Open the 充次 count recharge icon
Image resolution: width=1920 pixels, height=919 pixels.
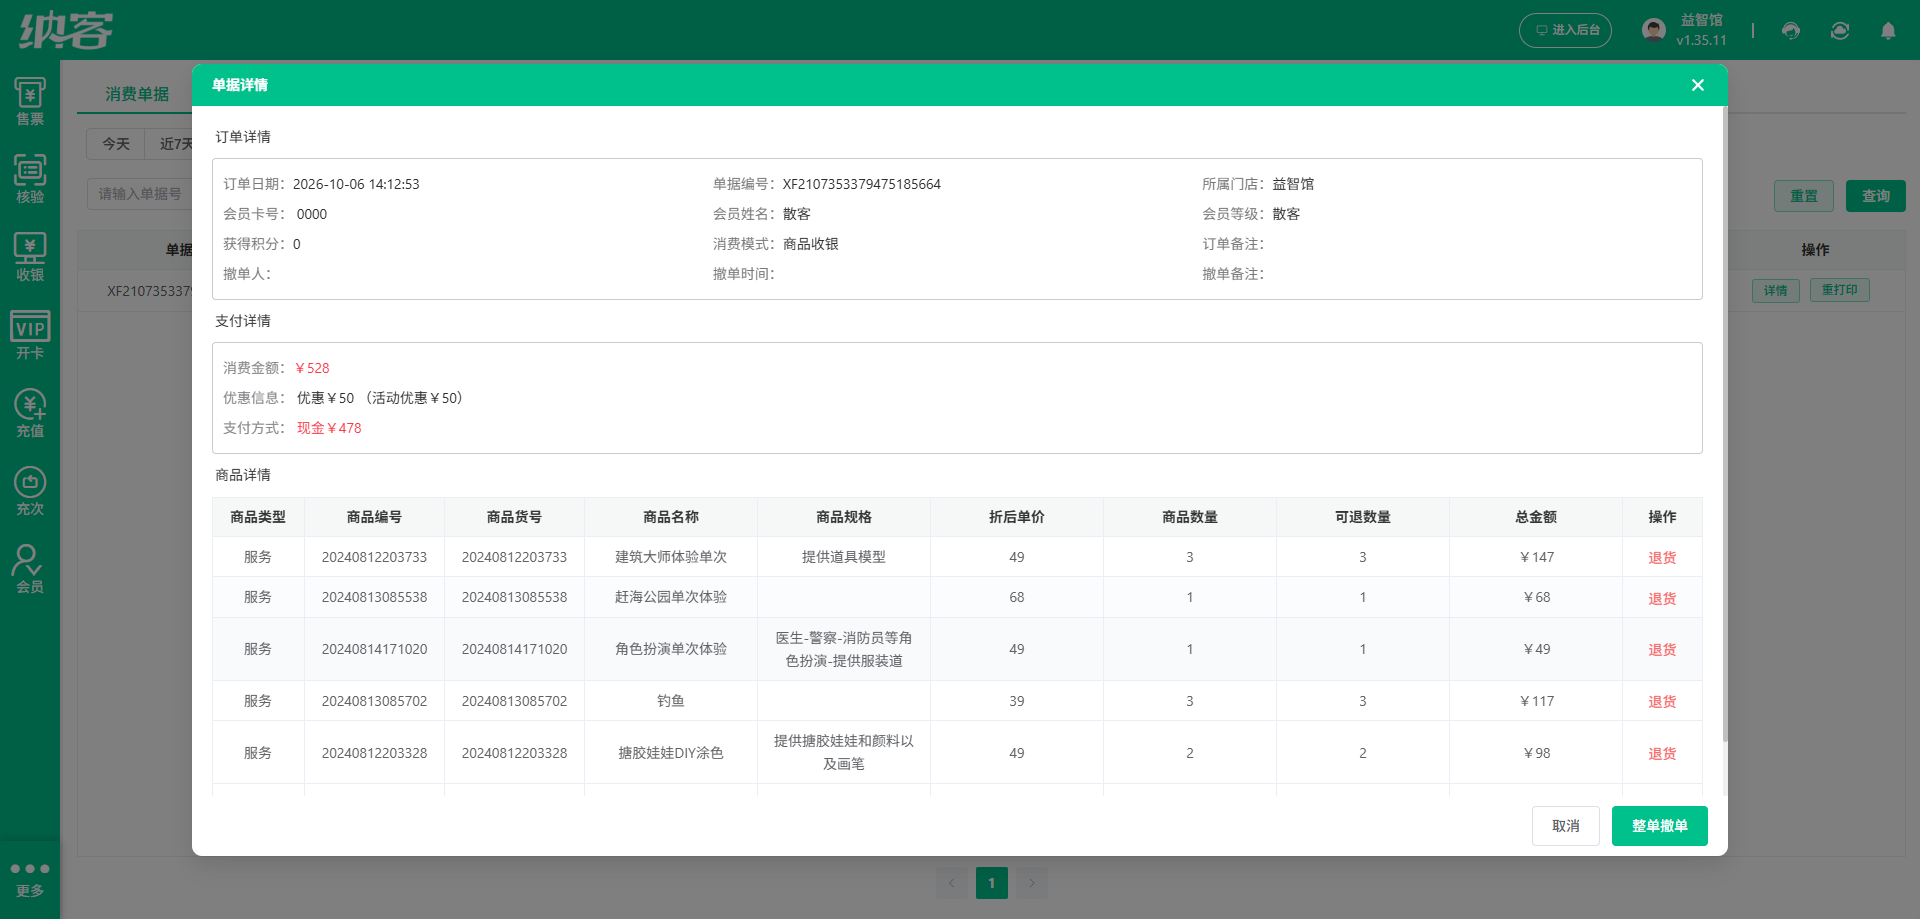(30, 492)
